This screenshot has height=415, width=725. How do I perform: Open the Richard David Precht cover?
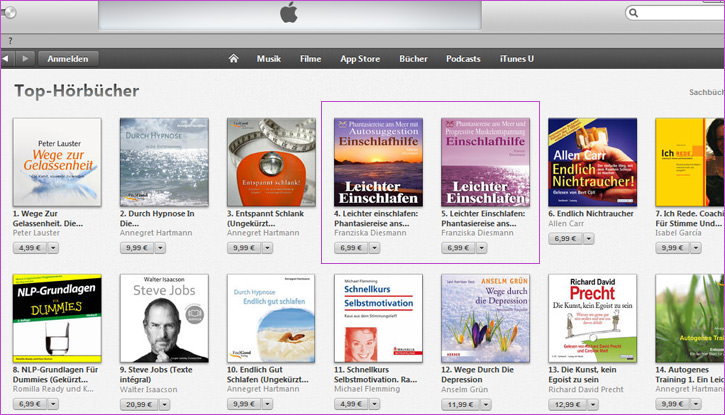tap(592, 318)
